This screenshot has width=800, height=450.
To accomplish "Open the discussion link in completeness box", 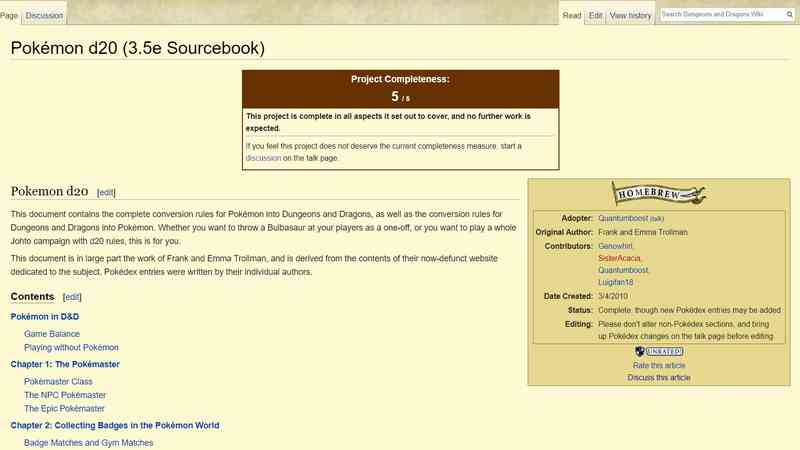I will tap(263, 158).
